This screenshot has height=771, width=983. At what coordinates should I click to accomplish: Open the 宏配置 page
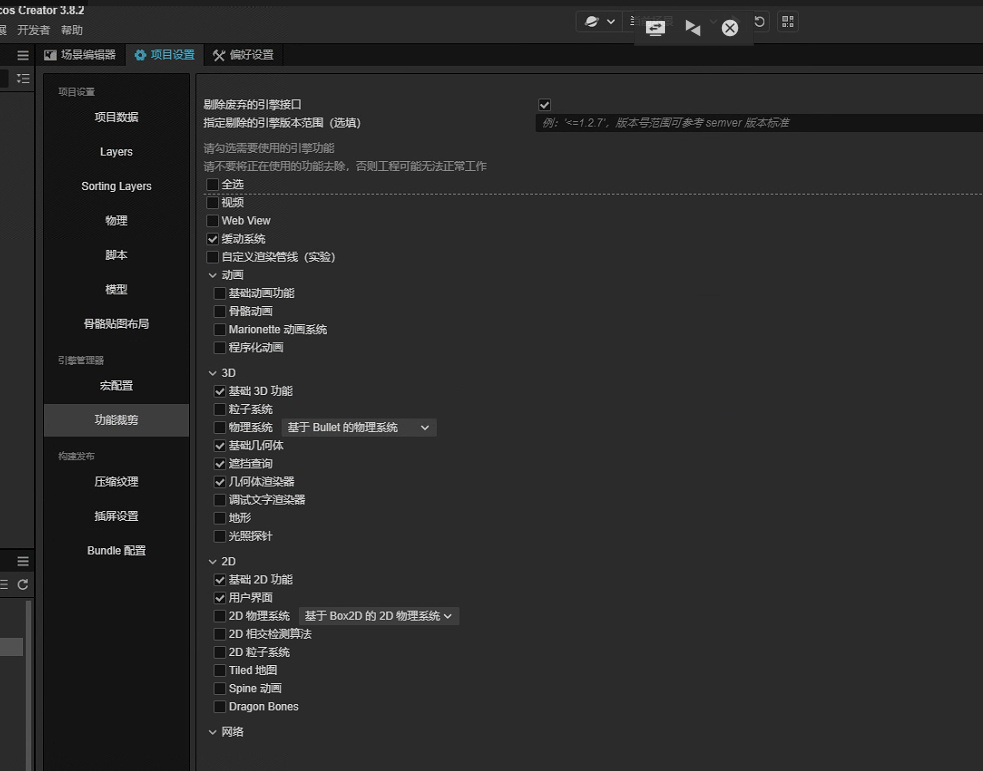pos(116,386)
